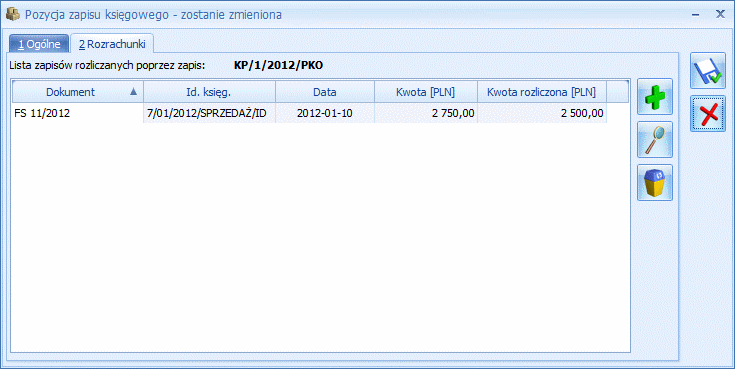Image resolution: width=735 pixels, height=369 pixels.
Task: Click the KP/1/2012/PKO entry label
Action: 278,65
